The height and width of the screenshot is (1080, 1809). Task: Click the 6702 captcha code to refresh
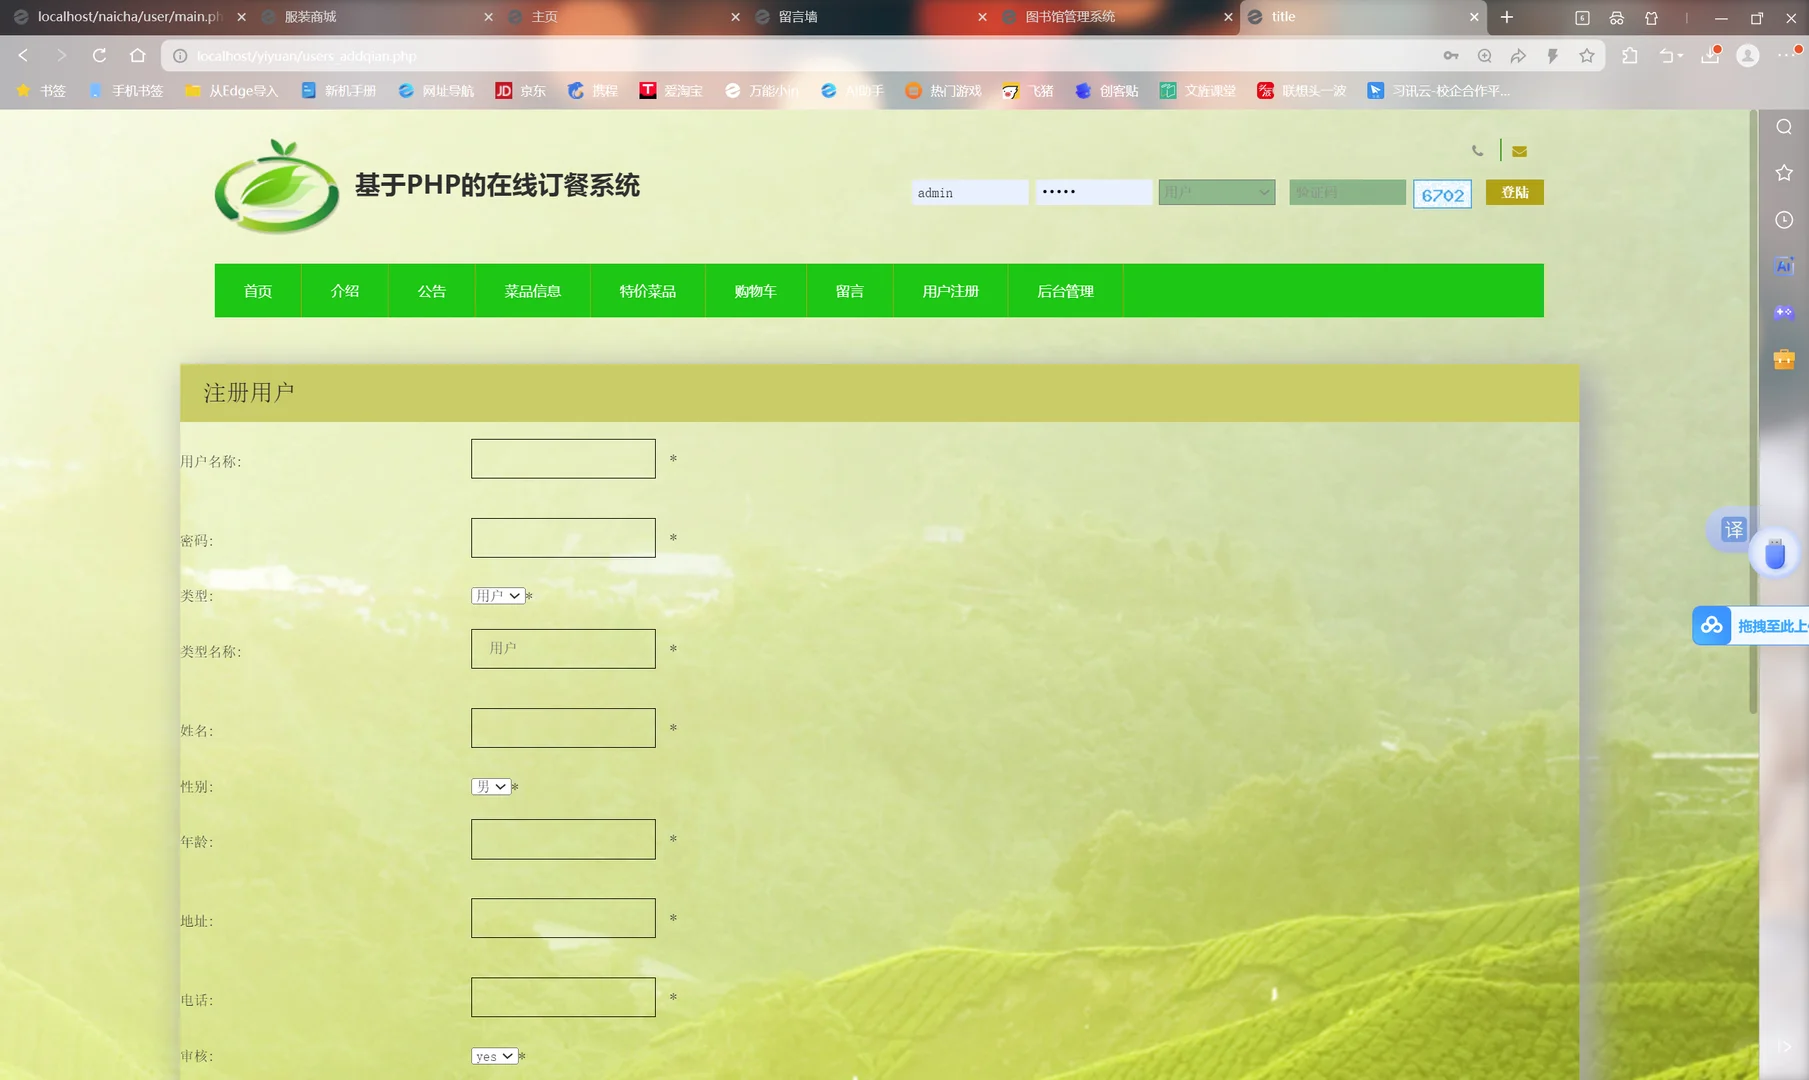pos(1442,194)
